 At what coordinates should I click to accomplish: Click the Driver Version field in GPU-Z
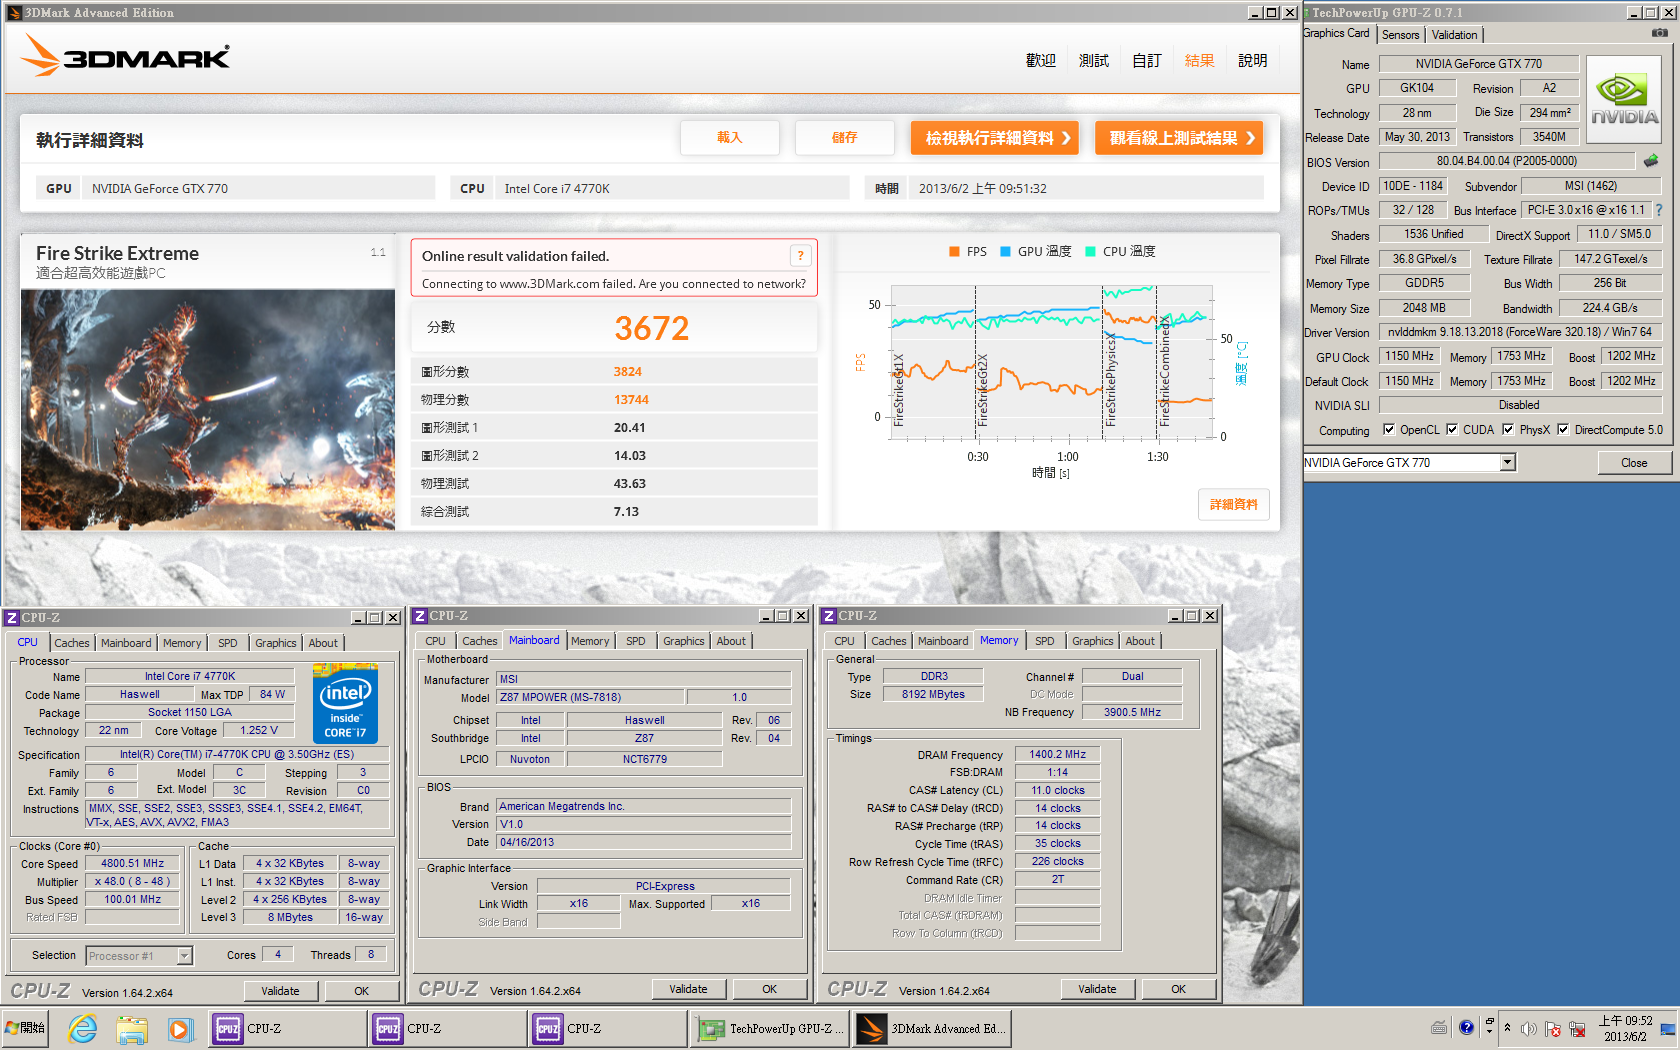1520,332
